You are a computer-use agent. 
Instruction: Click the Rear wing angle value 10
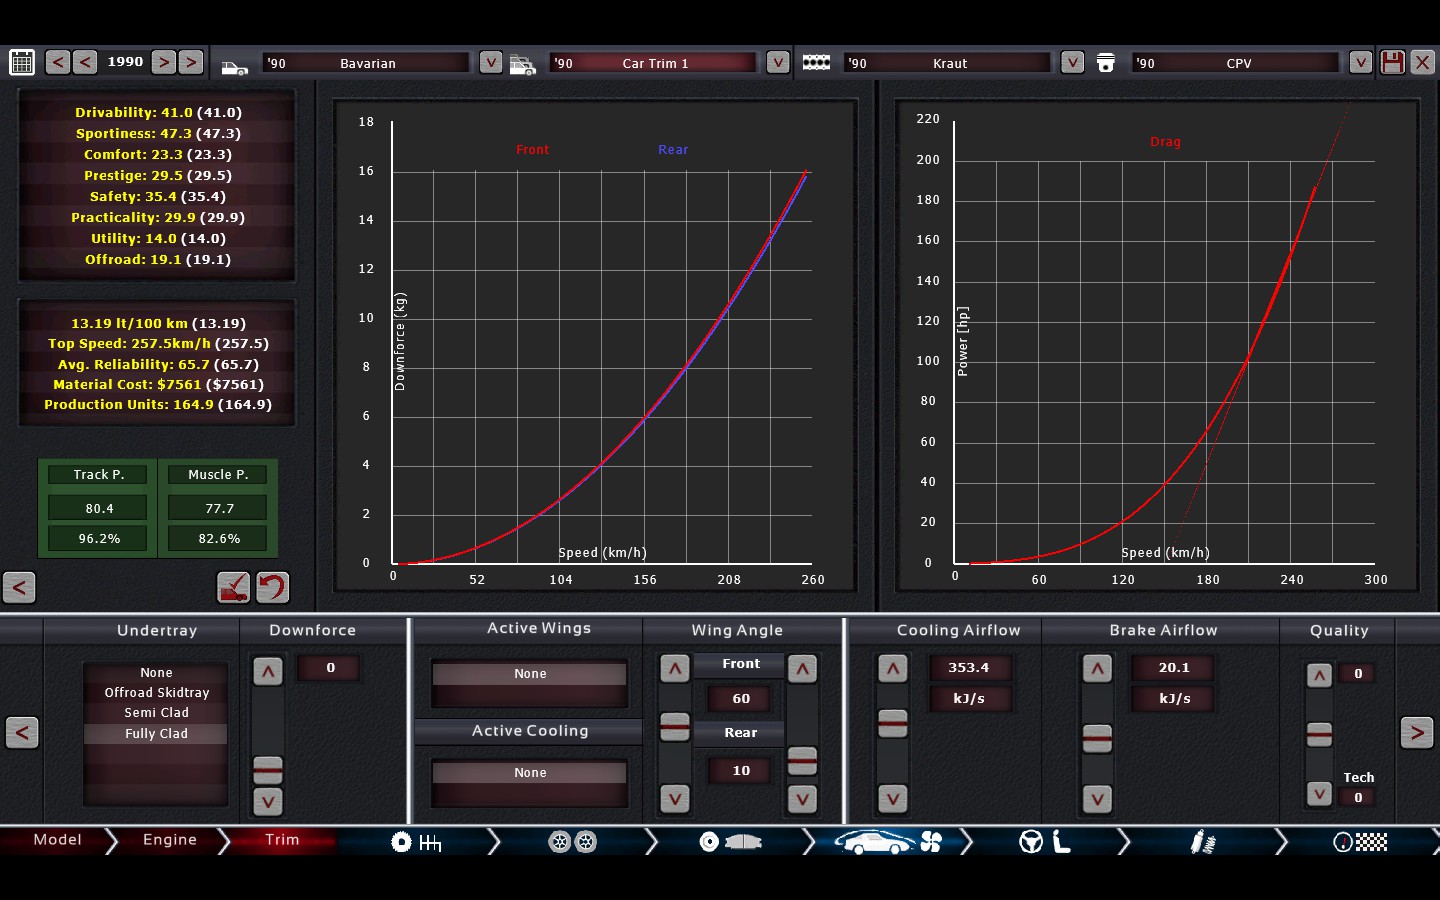click(741, 771)
